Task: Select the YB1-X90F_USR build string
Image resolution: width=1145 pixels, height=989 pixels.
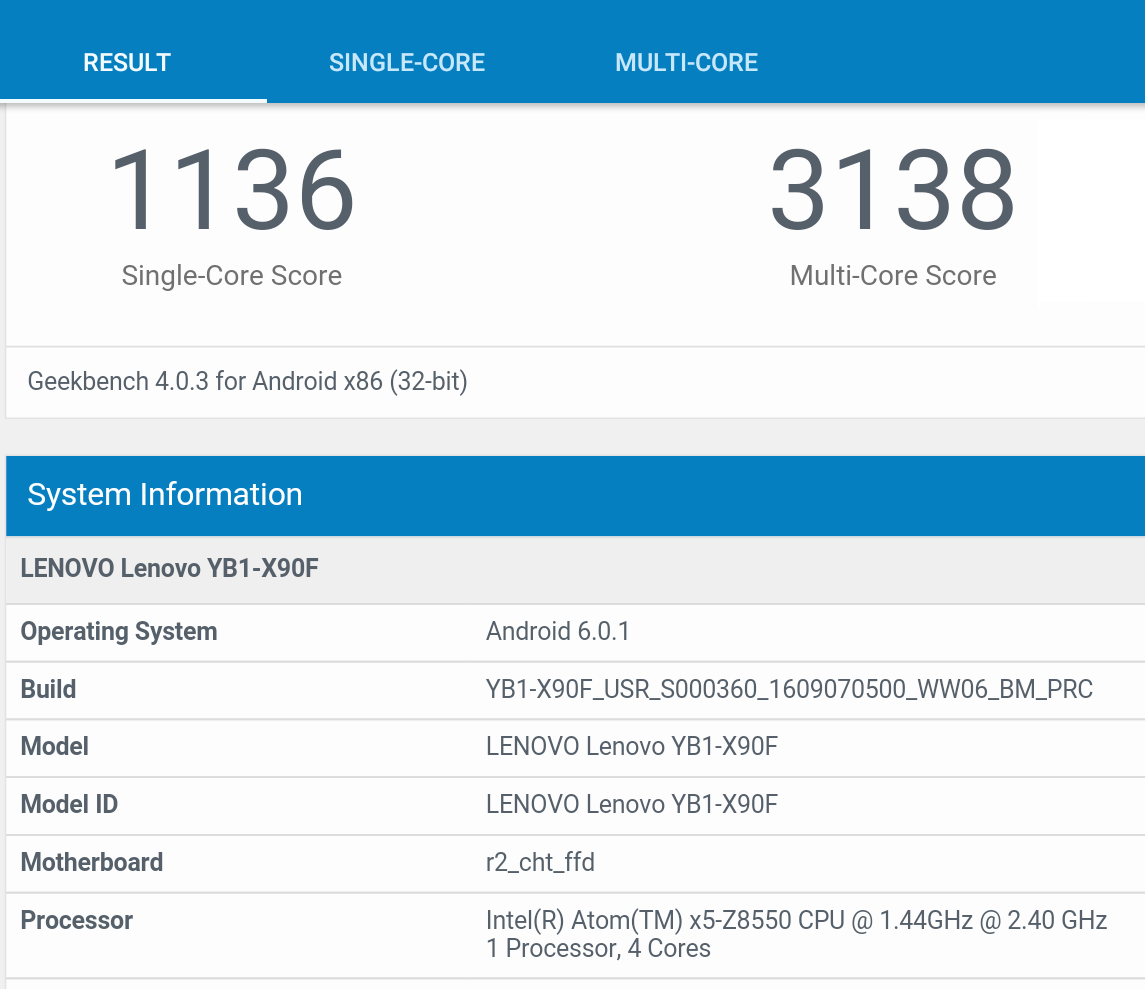Action: tap(789, 689)
